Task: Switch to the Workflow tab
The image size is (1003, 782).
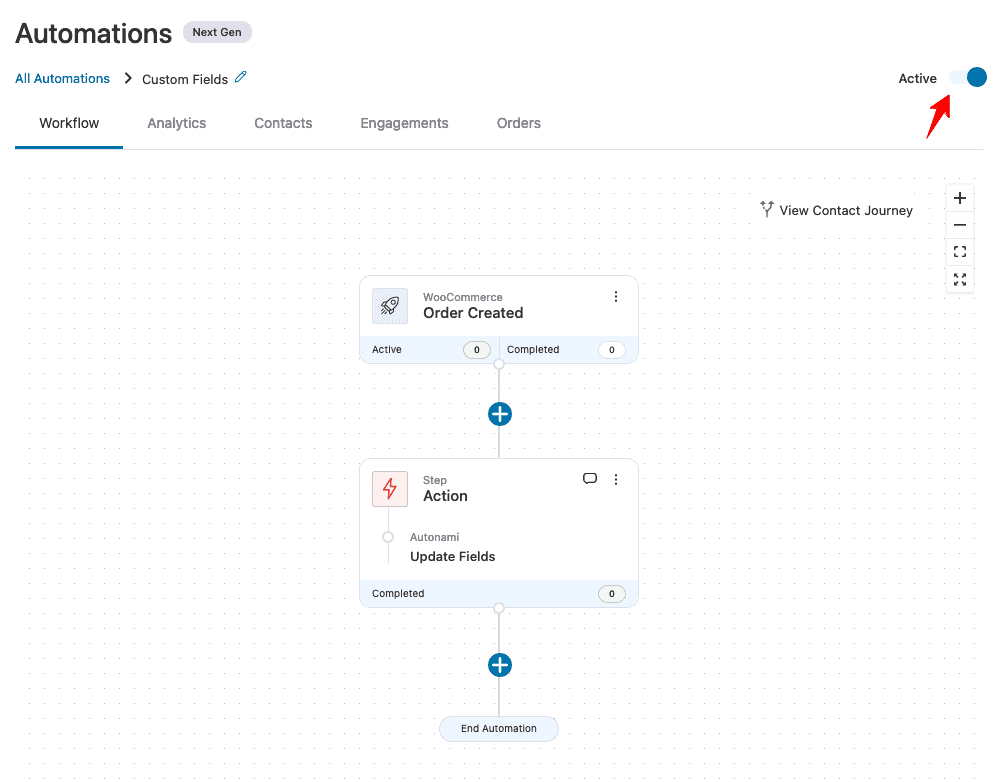Action: (69, 123)
